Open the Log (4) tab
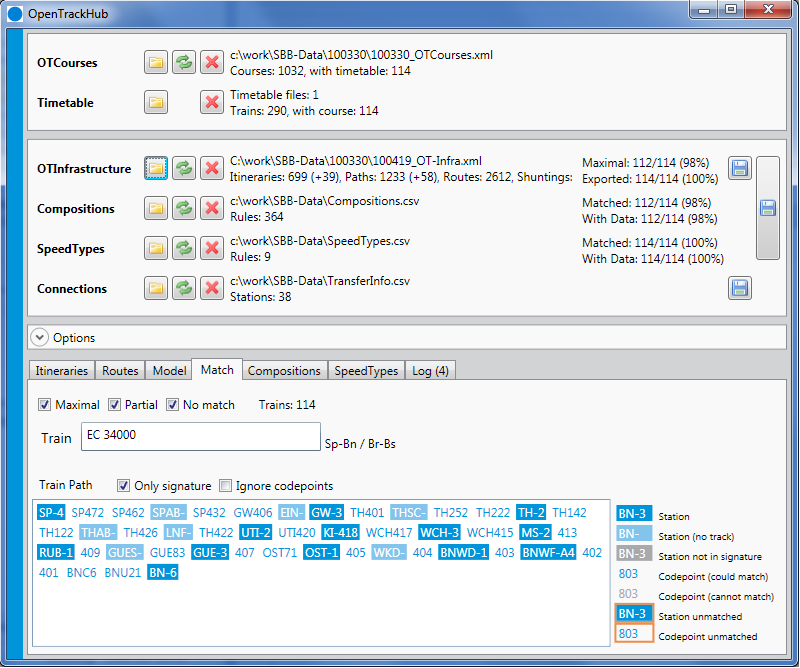Image resolution: width=800 pixels, height=668 pixels. point(430,370)
